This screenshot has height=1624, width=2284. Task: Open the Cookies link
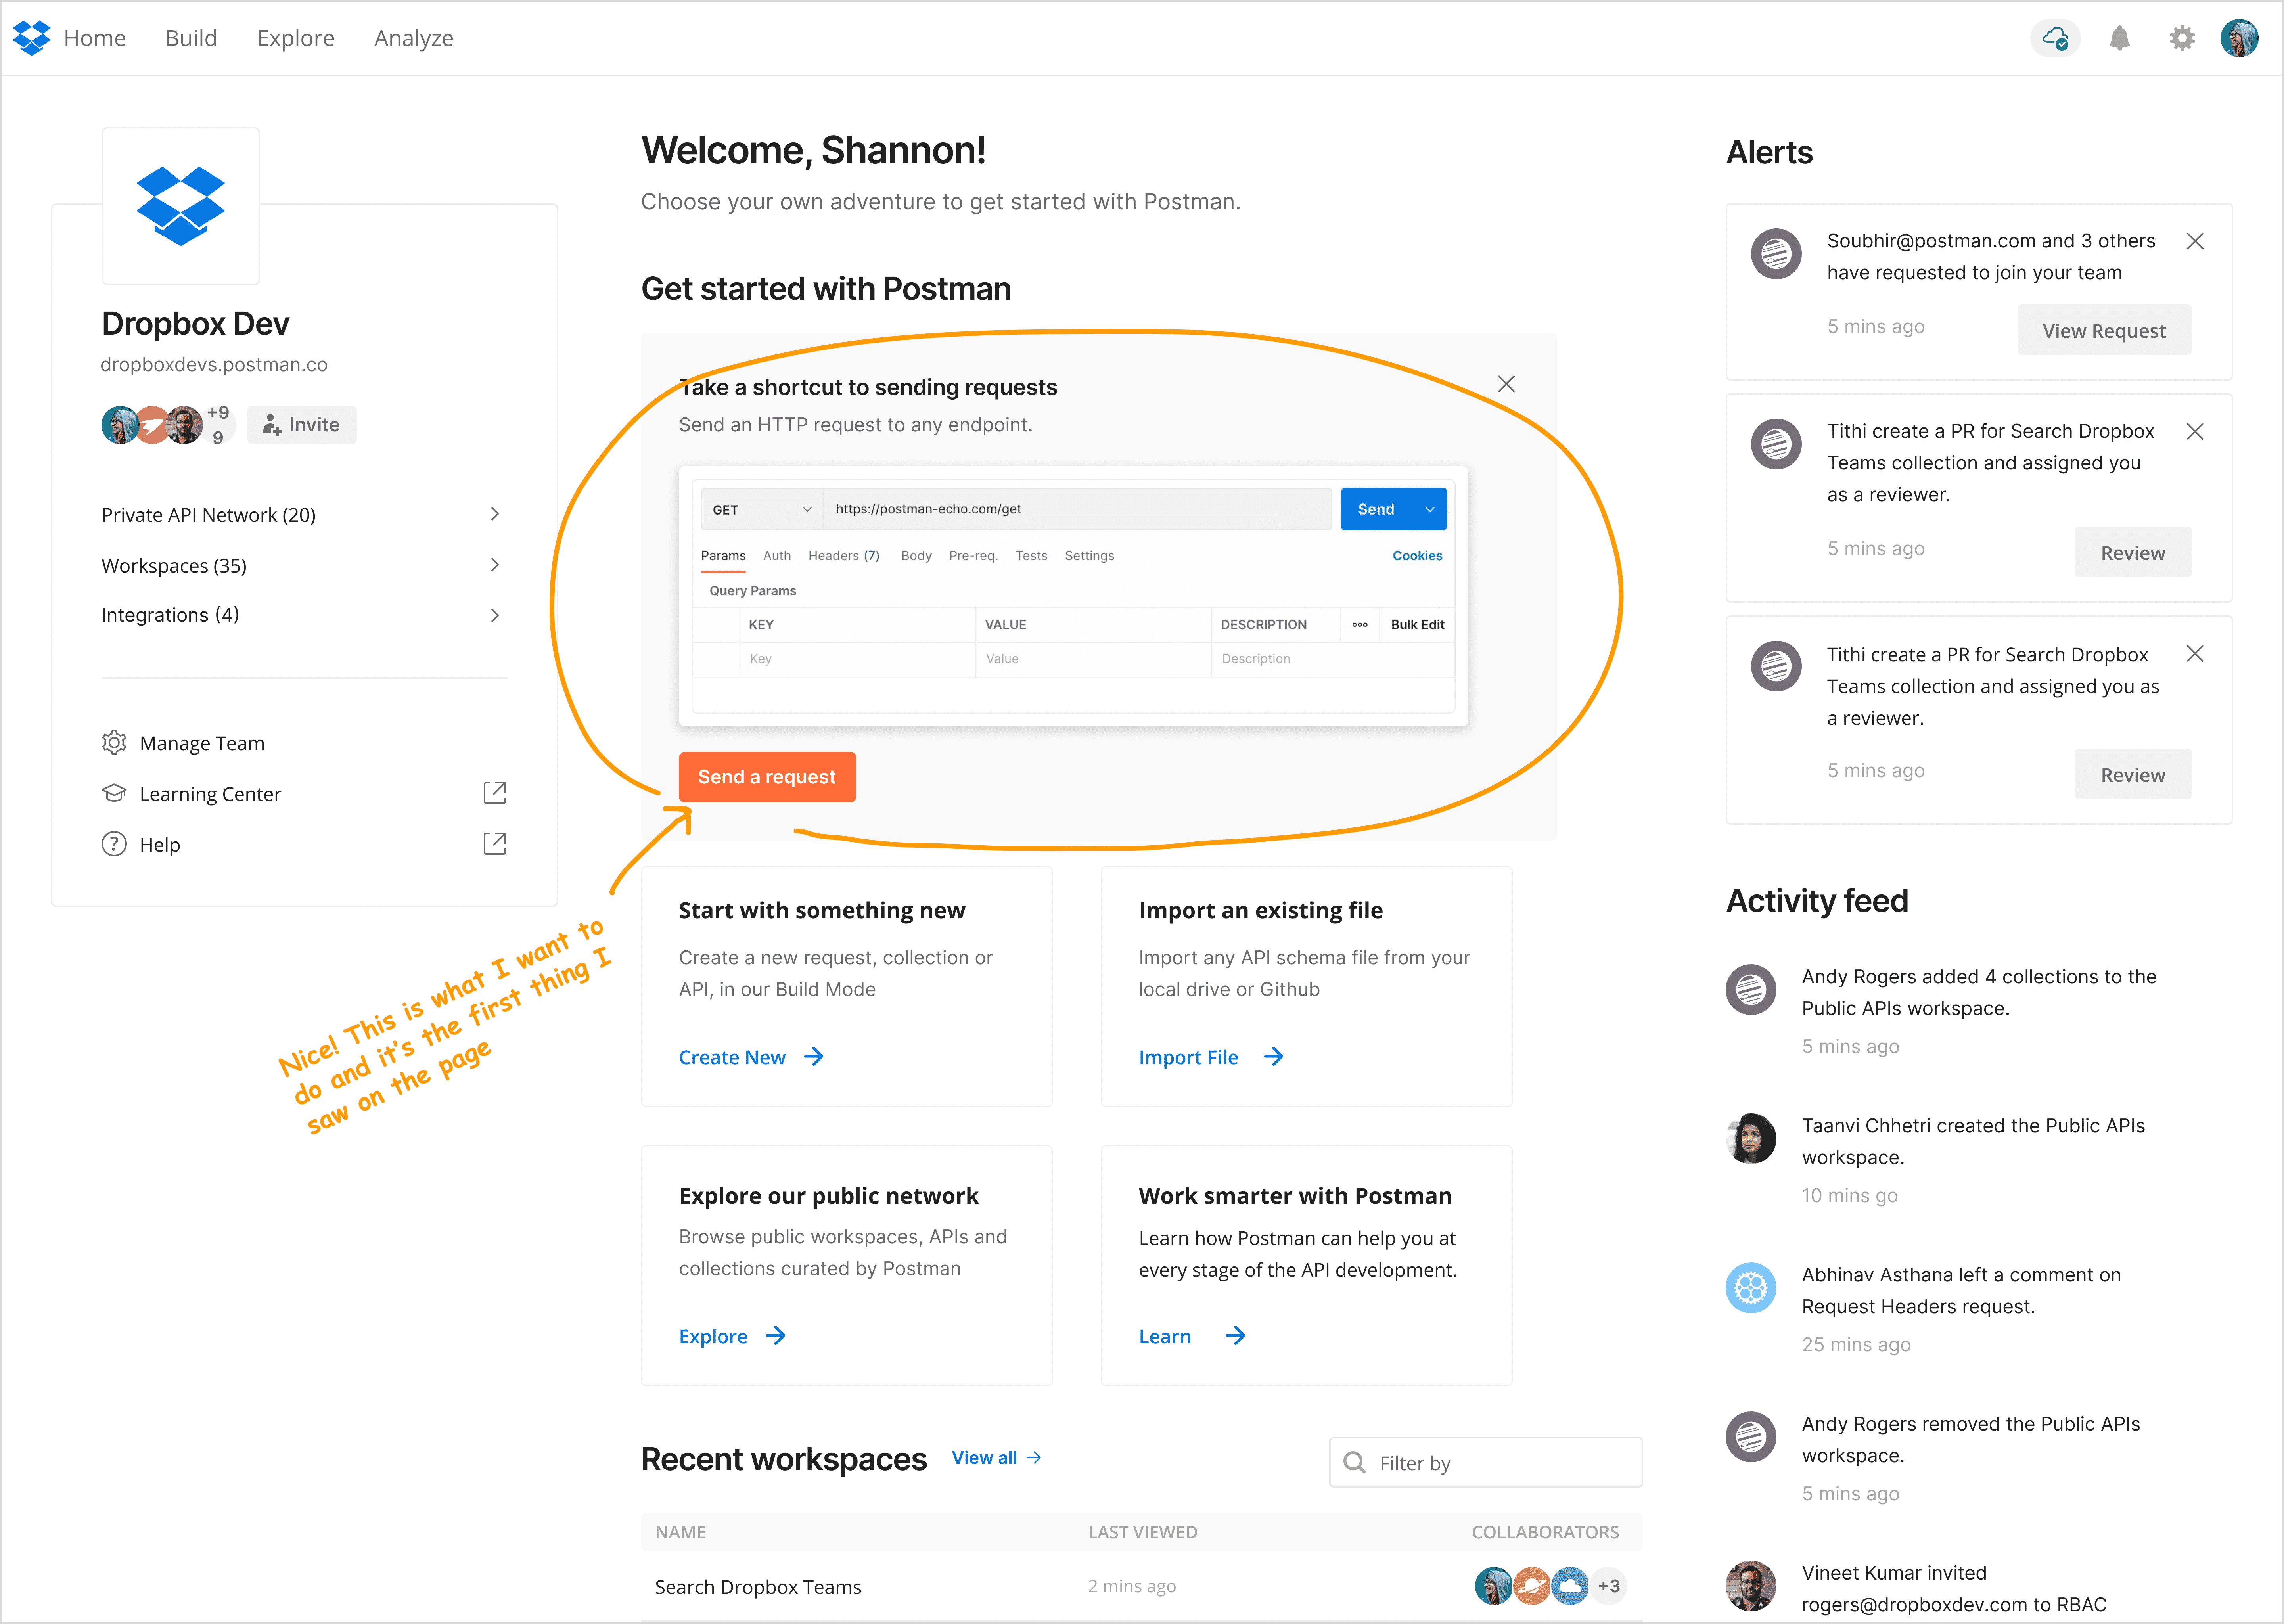[x=1417, y=556]
